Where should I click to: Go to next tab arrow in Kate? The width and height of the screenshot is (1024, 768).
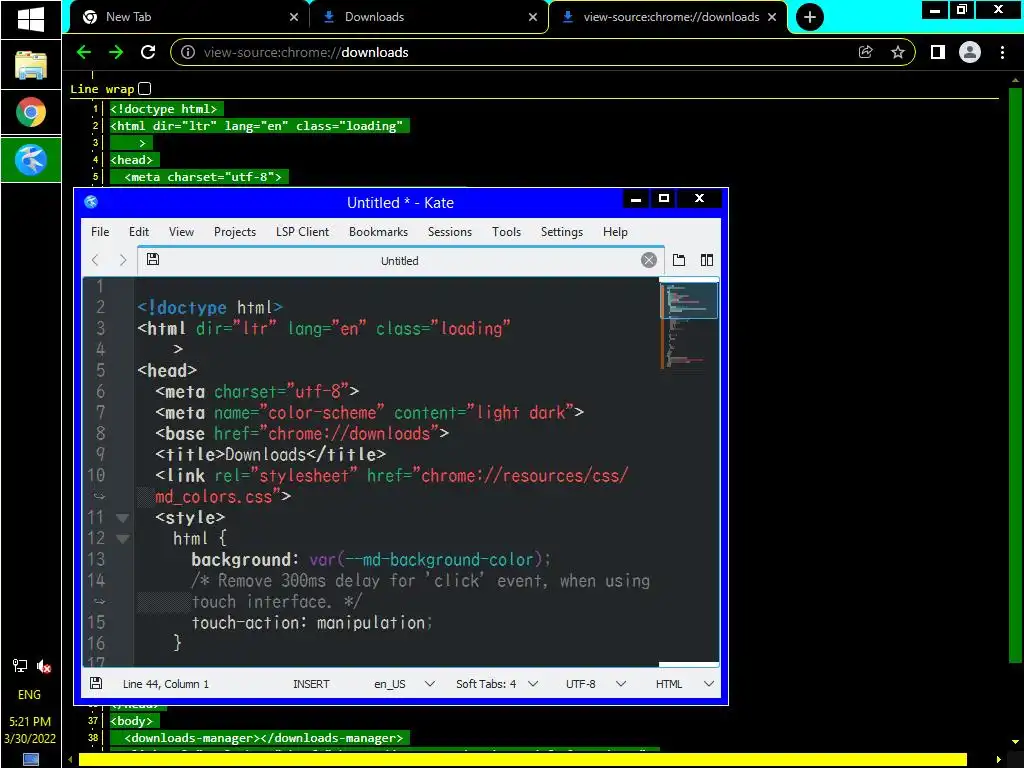[x=123, y=260]
